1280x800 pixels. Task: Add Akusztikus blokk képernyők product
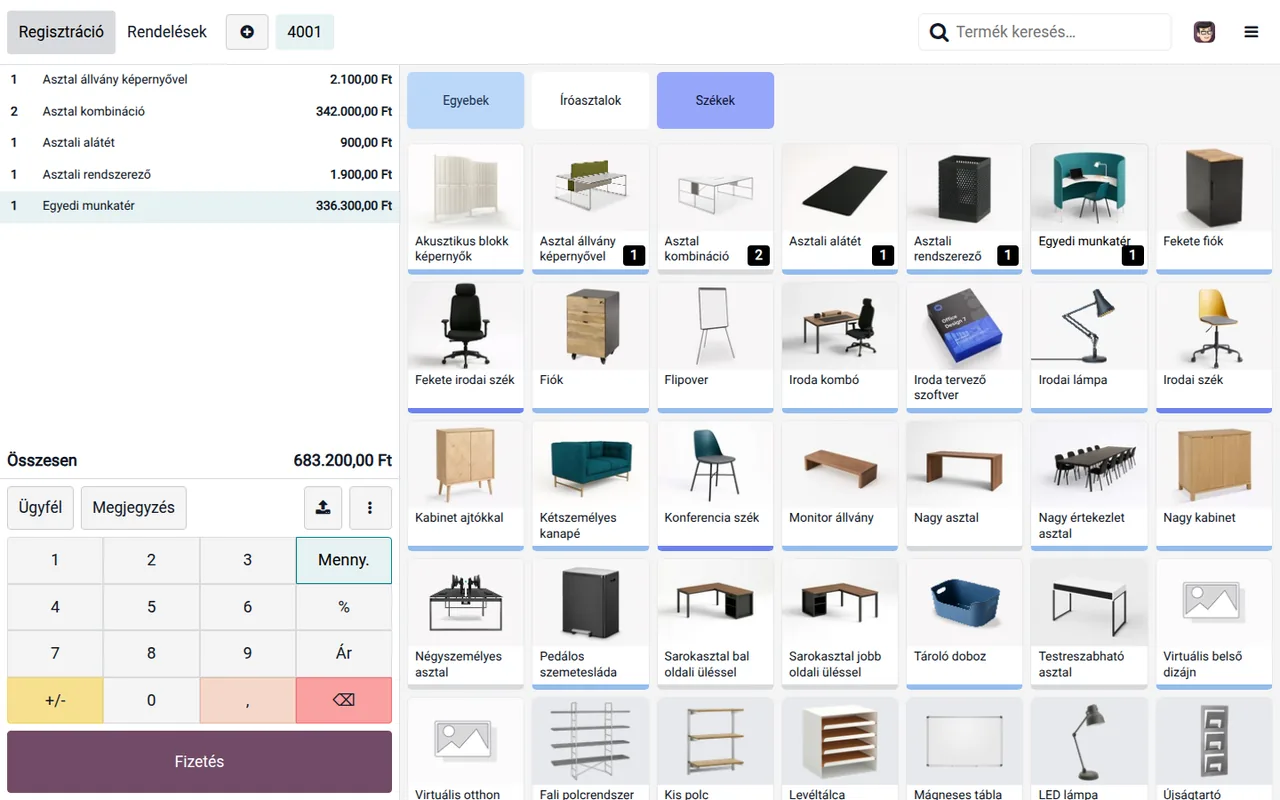(466, 209)
